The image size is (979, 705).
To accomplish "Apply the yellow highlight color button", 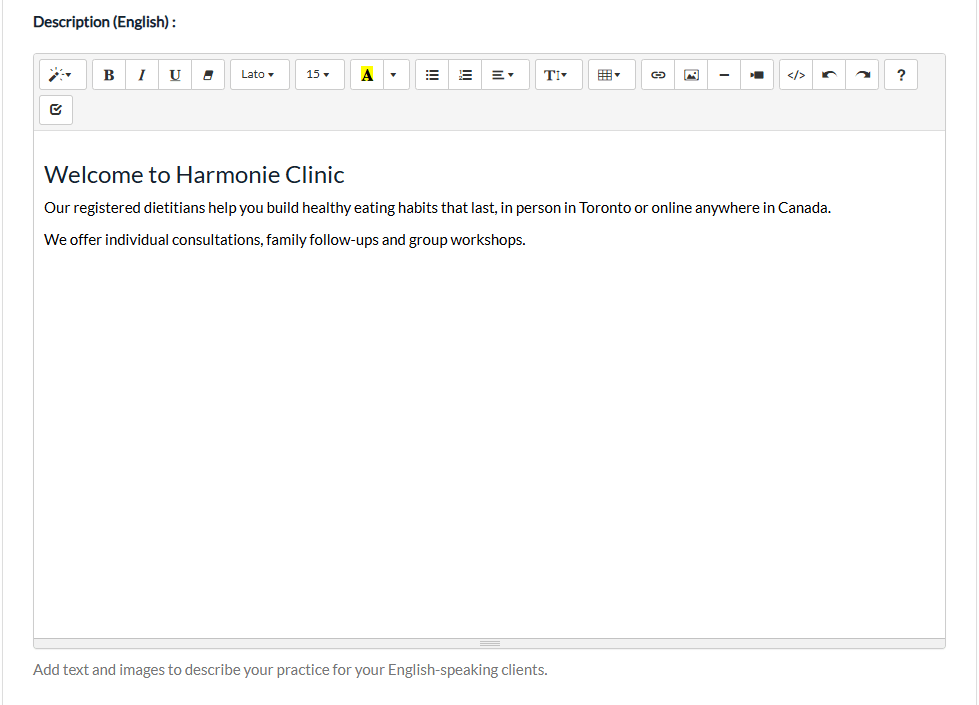I will tap(367, 75).
